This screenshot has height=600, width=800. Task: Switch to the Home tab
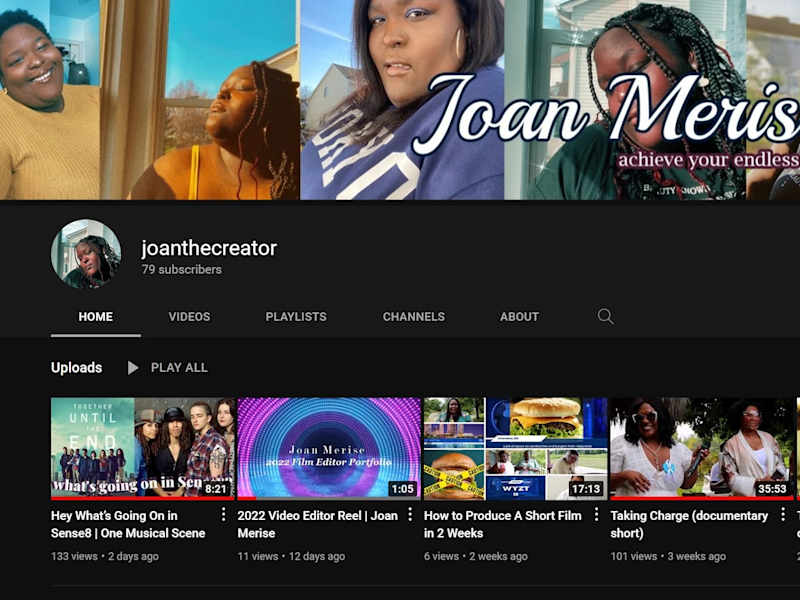pyautogui.click(x=95, y=317)
